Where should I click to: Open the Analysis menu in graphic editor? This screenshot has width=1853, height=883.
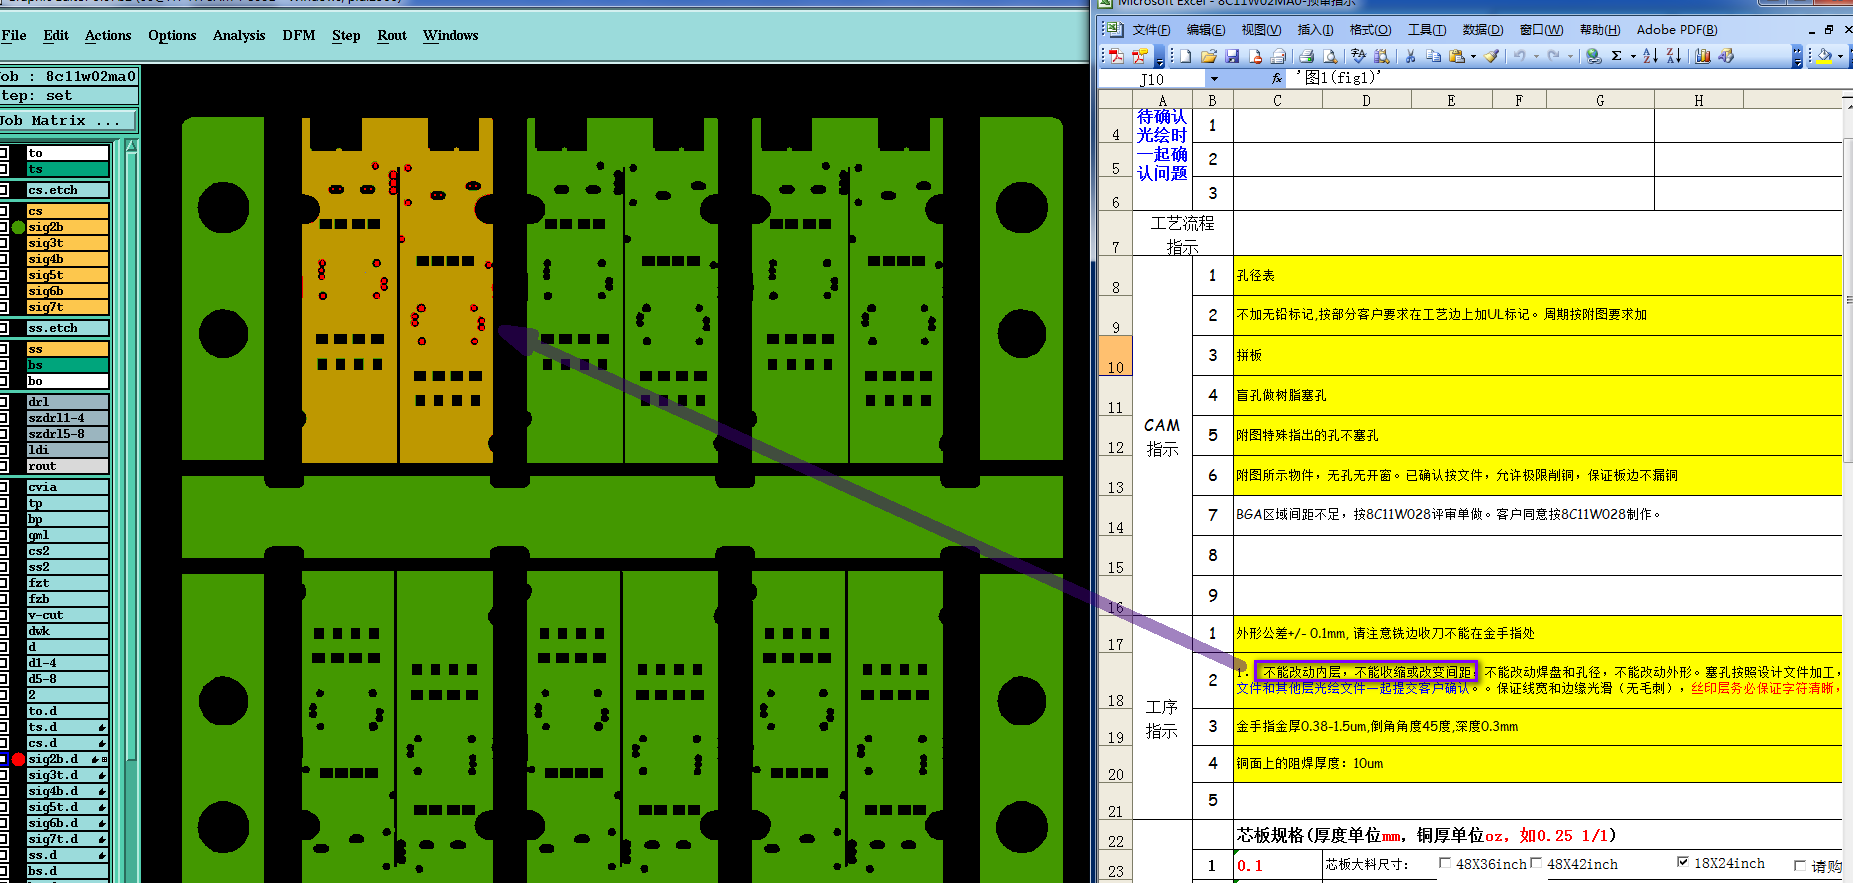point(239,35)
